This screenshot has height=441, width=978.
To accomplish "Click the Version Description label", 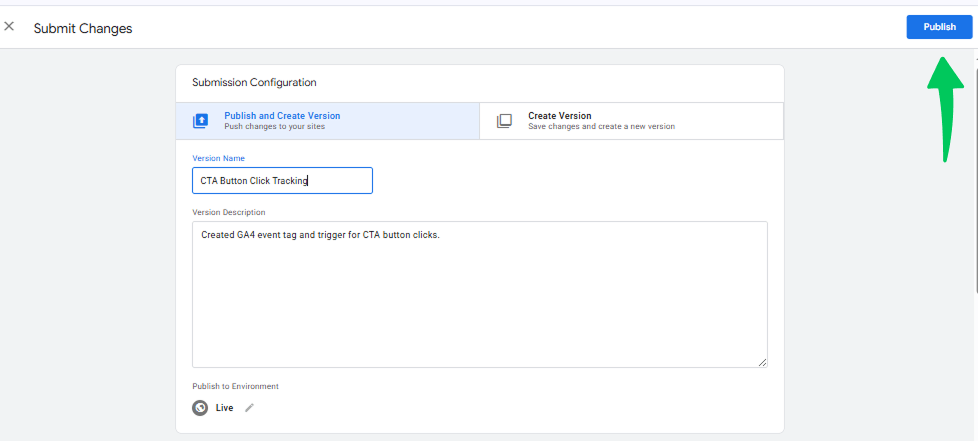I will pyautogui.click(x=229, y=212).
